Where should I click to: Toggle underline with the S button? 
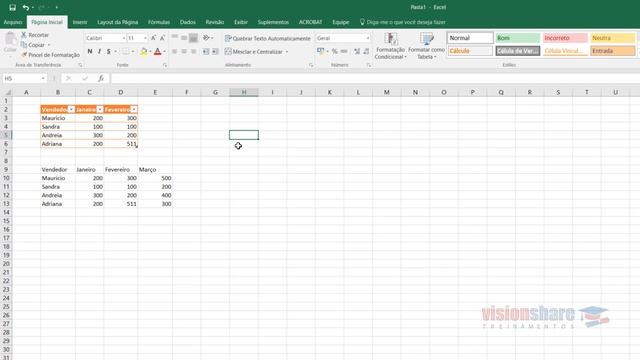pos(109,51)
